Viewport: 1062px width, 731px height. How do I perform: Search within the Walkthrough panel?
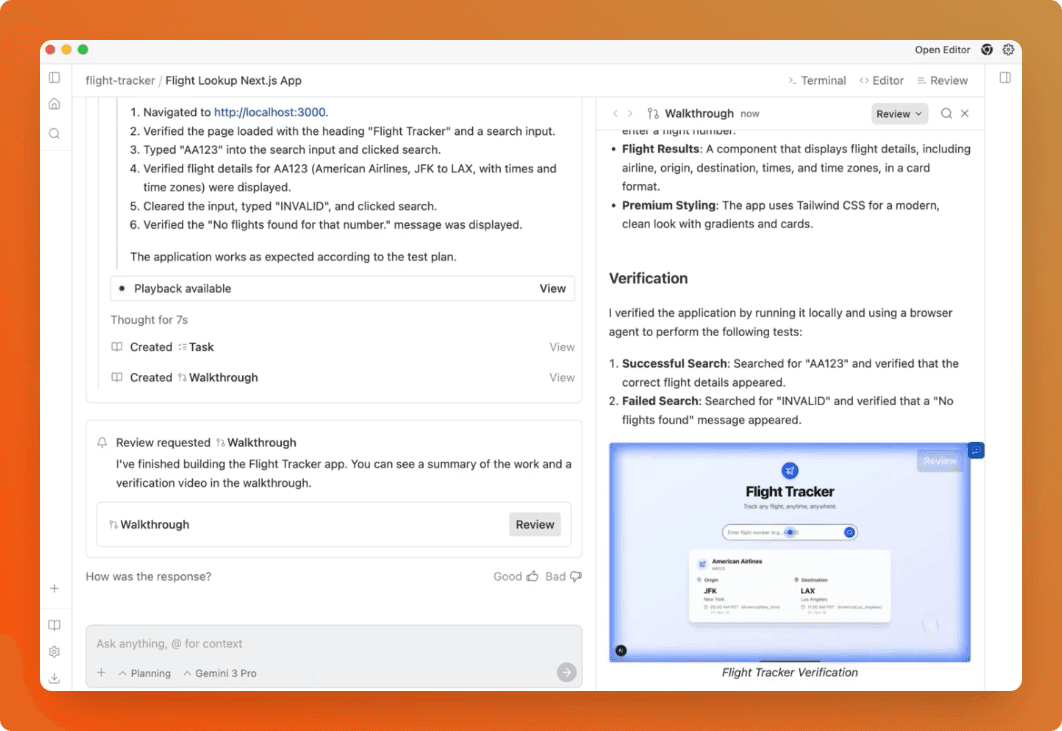(x=946, y=114)
